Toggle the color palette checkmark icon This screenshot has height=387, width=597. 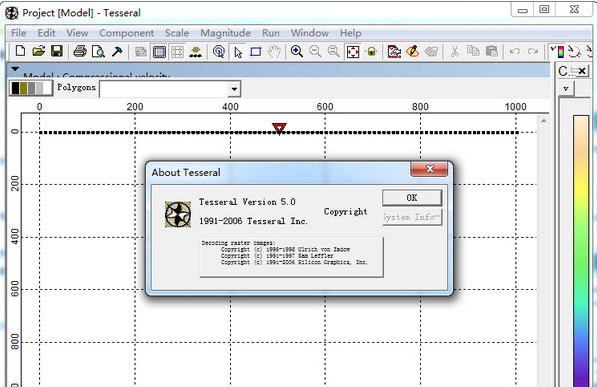[557, 52]
